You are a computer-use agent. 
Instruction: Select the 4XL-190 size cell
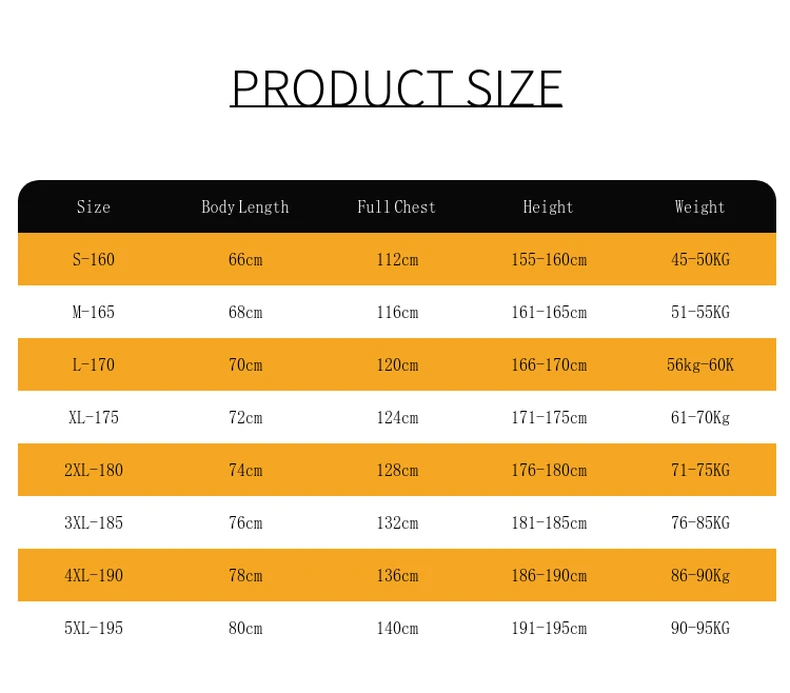(x=93, y=576)
